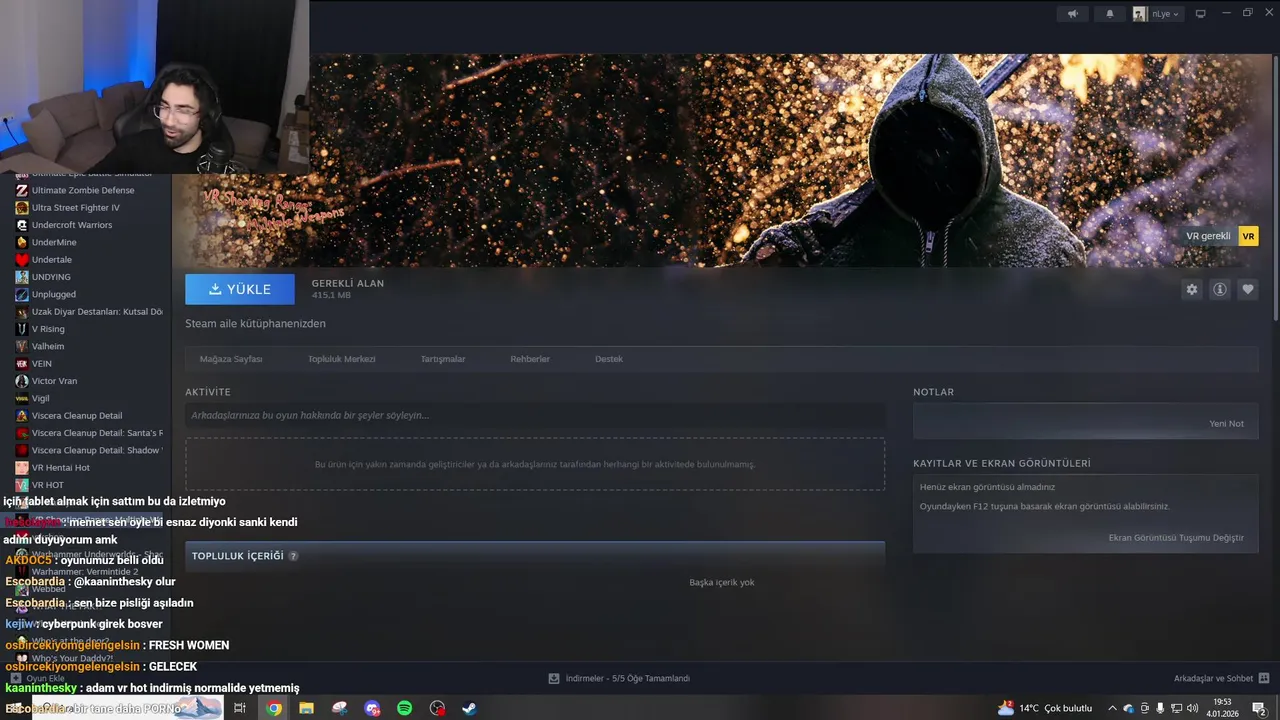The height and width of the screenshot is (720, 1280).
Task: Click the microphone tray icon
Action: click(1160, 708)
